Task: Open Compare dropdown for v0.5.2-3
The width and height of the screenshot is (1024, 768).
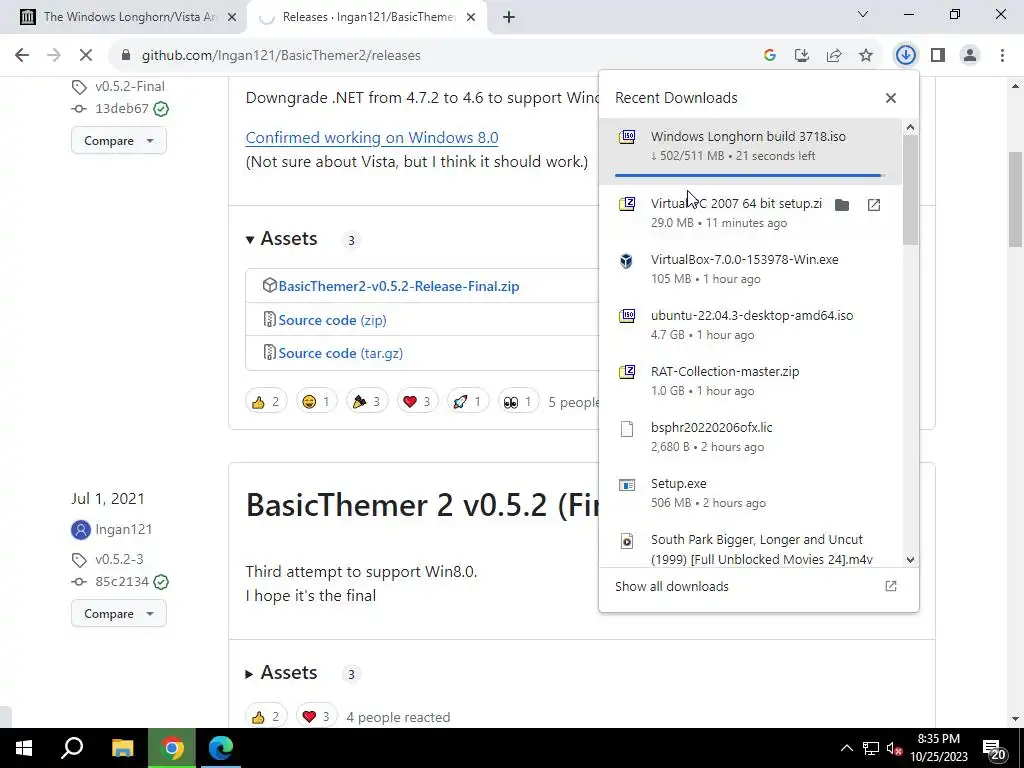Action: [x=119, y=613]
